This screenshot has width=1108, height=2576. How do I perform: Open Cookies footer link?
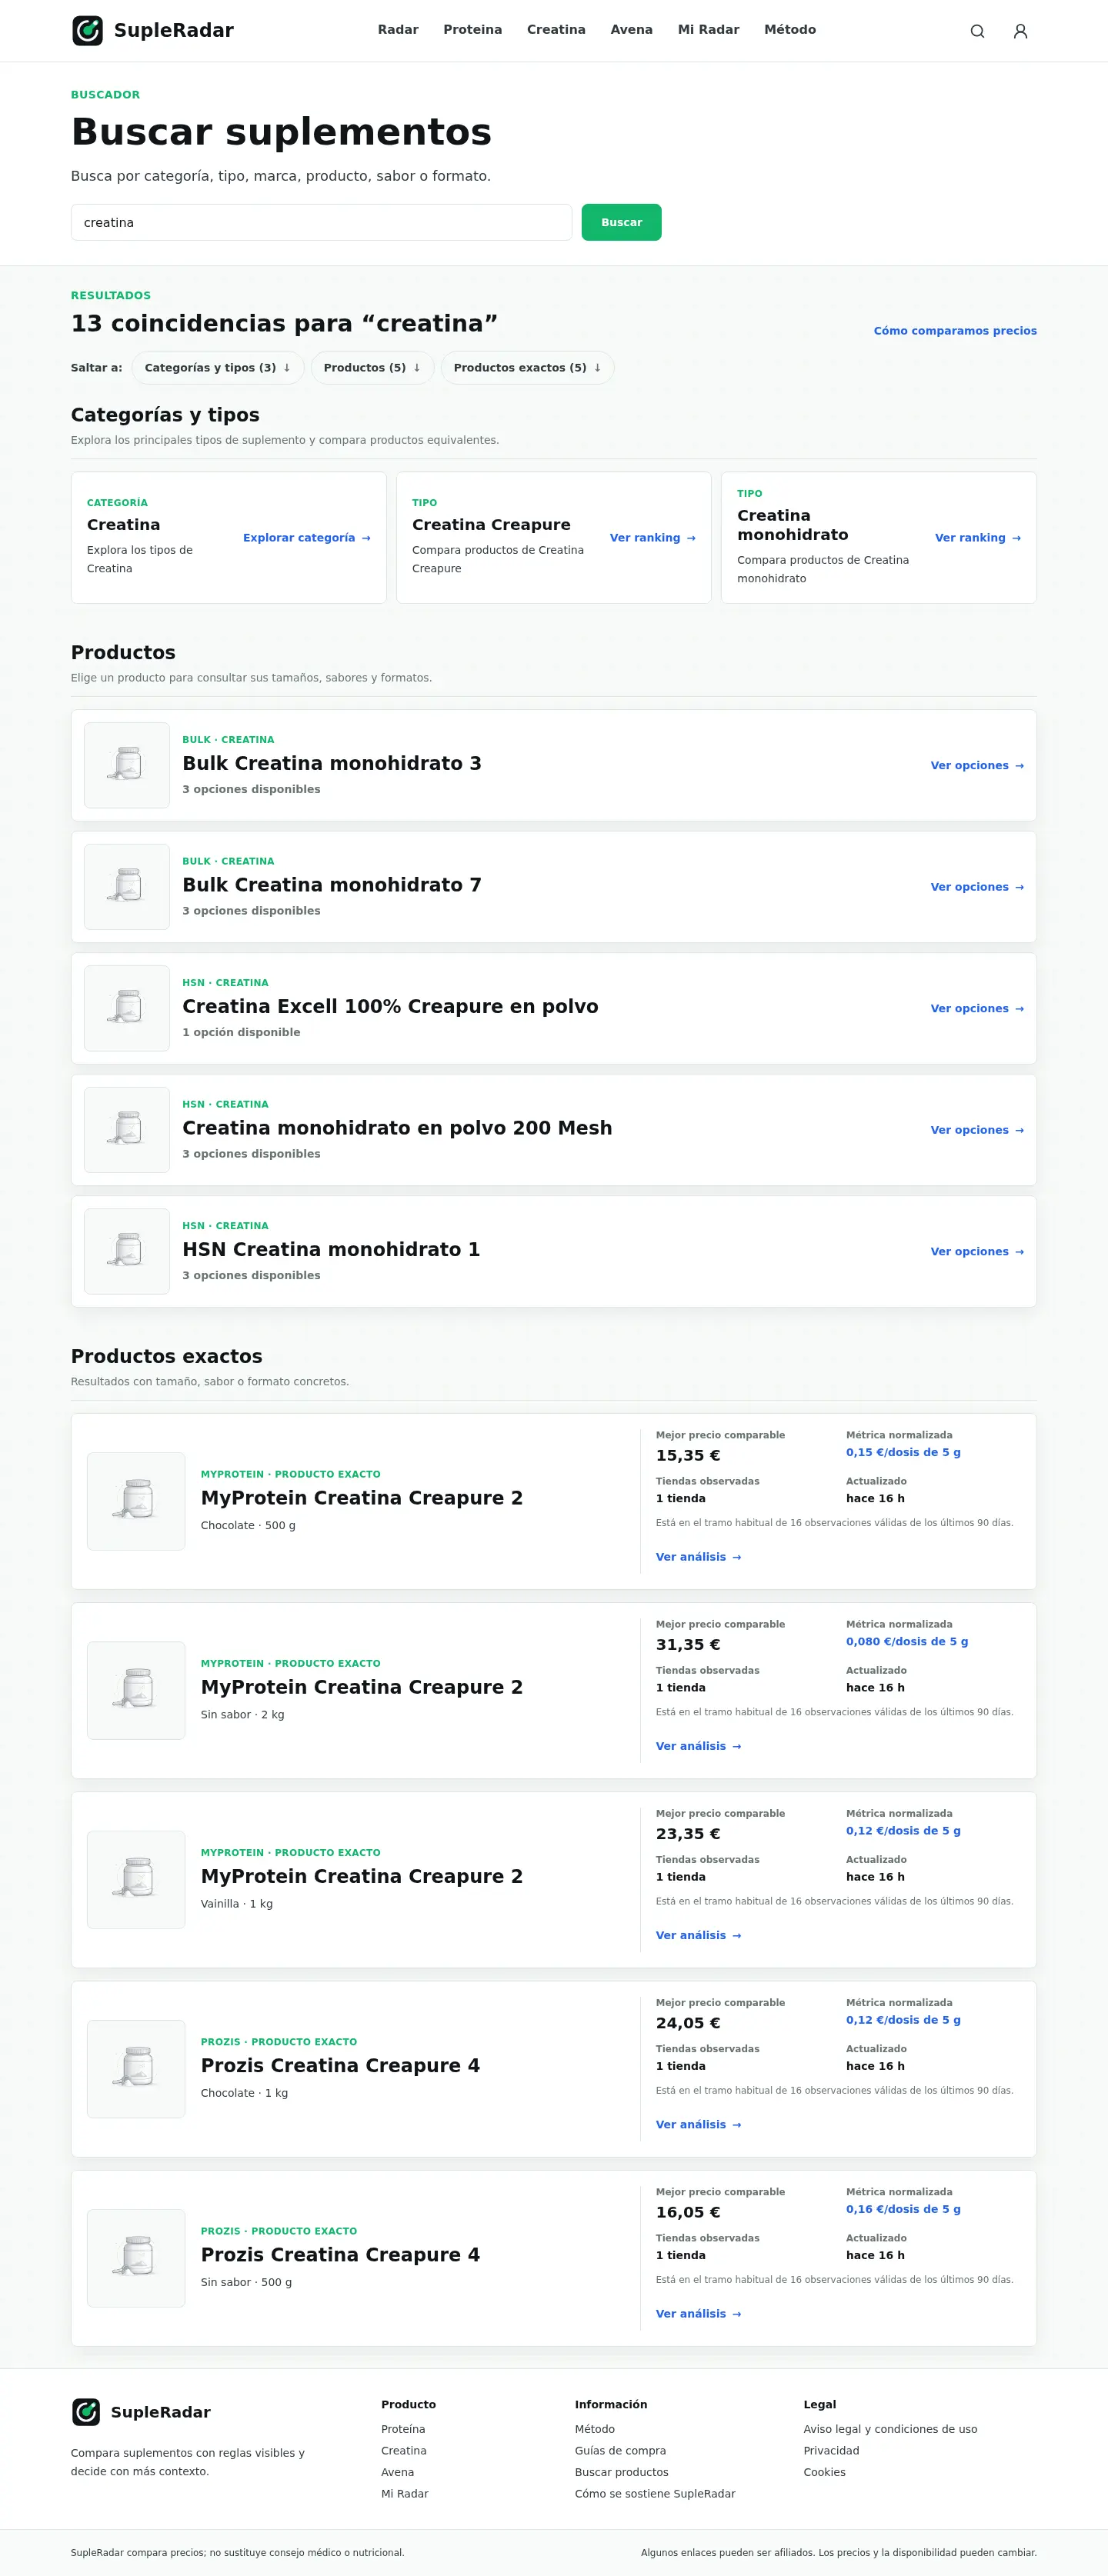coord(824,2472)
